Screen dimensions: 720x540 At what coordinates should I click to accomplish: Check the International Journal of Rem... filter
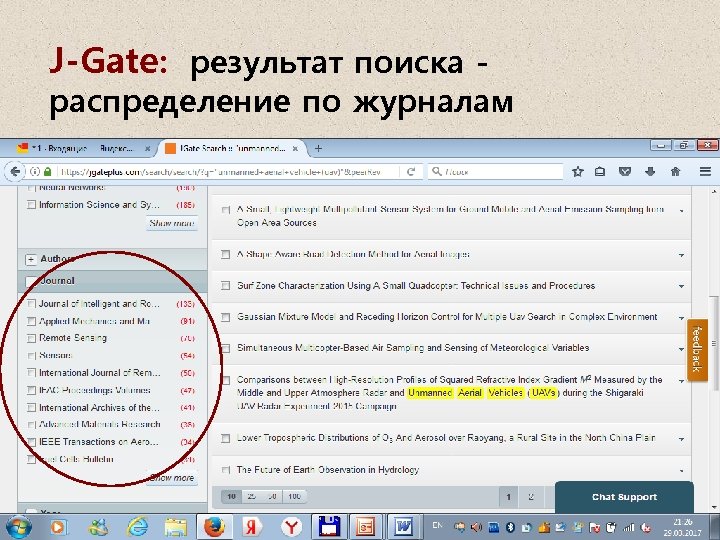[31, 373]
